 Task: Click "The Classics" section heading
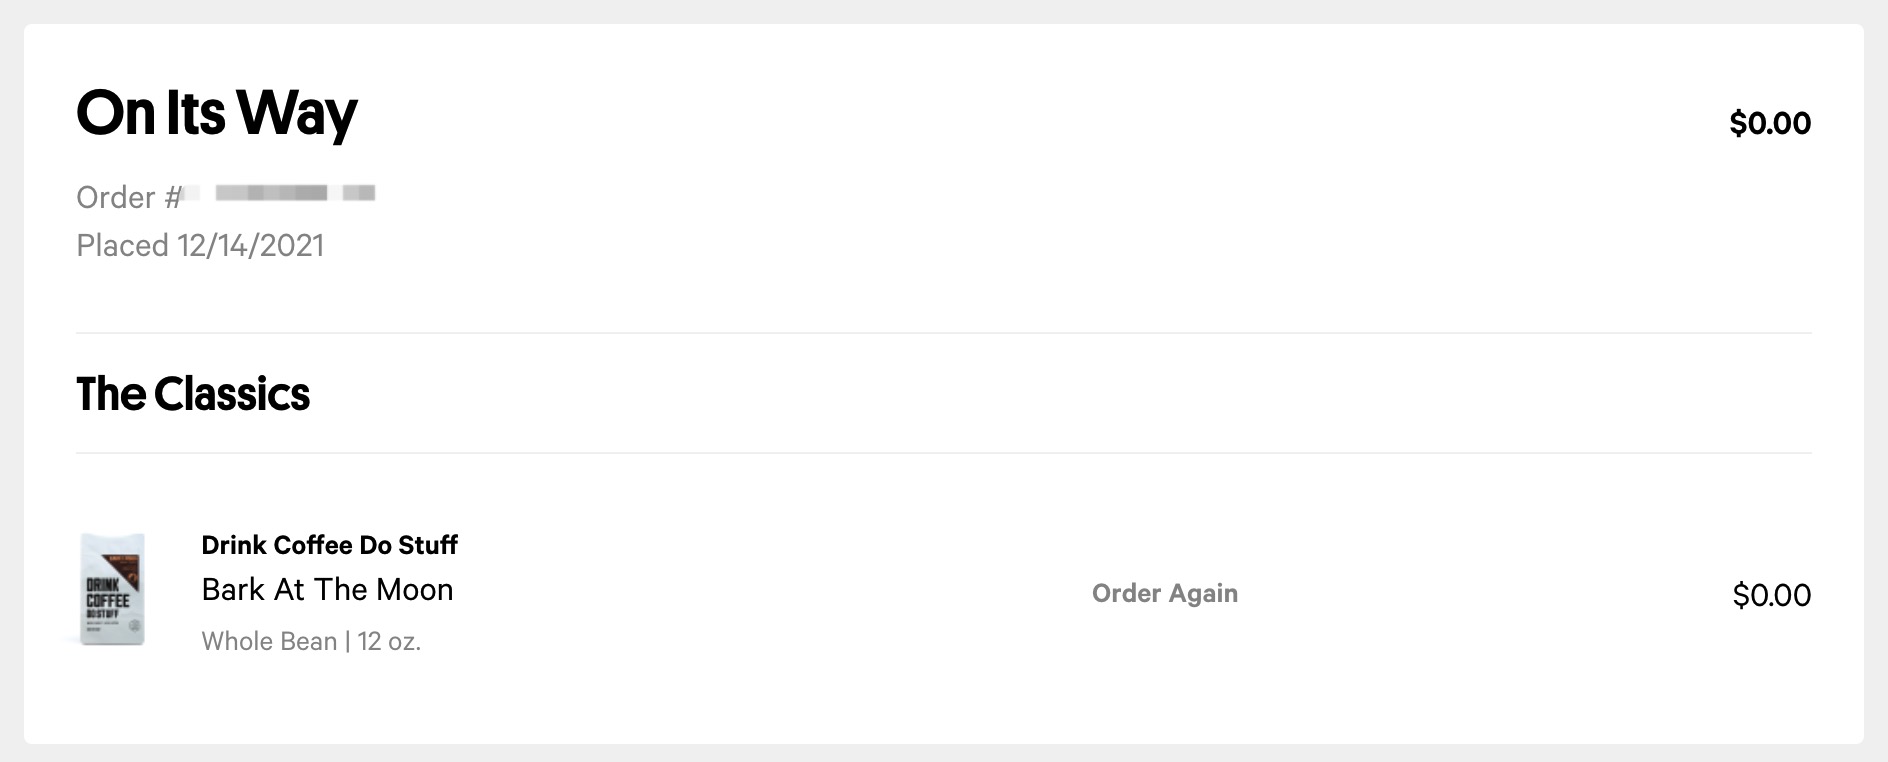[x=193, y=394]
